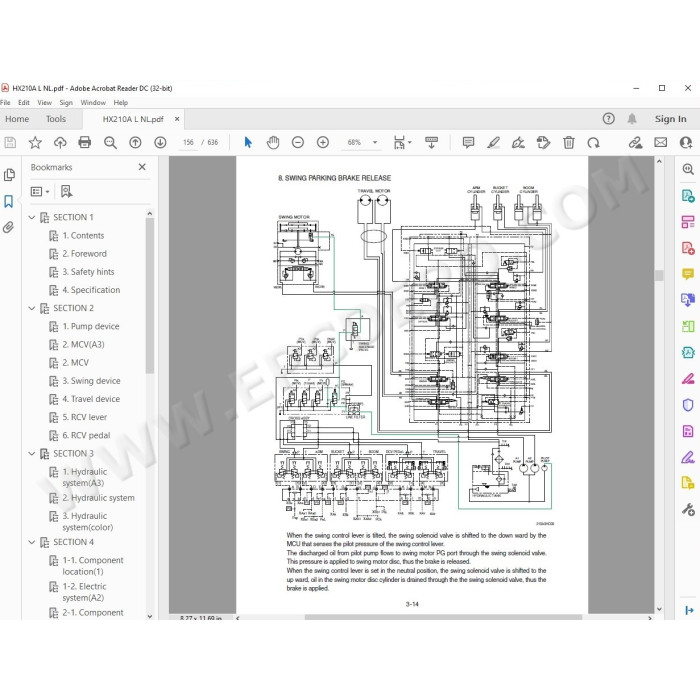The width and height of the screenshot is (700, 700).
Task: Open the Sign menu
Action: 66,102
